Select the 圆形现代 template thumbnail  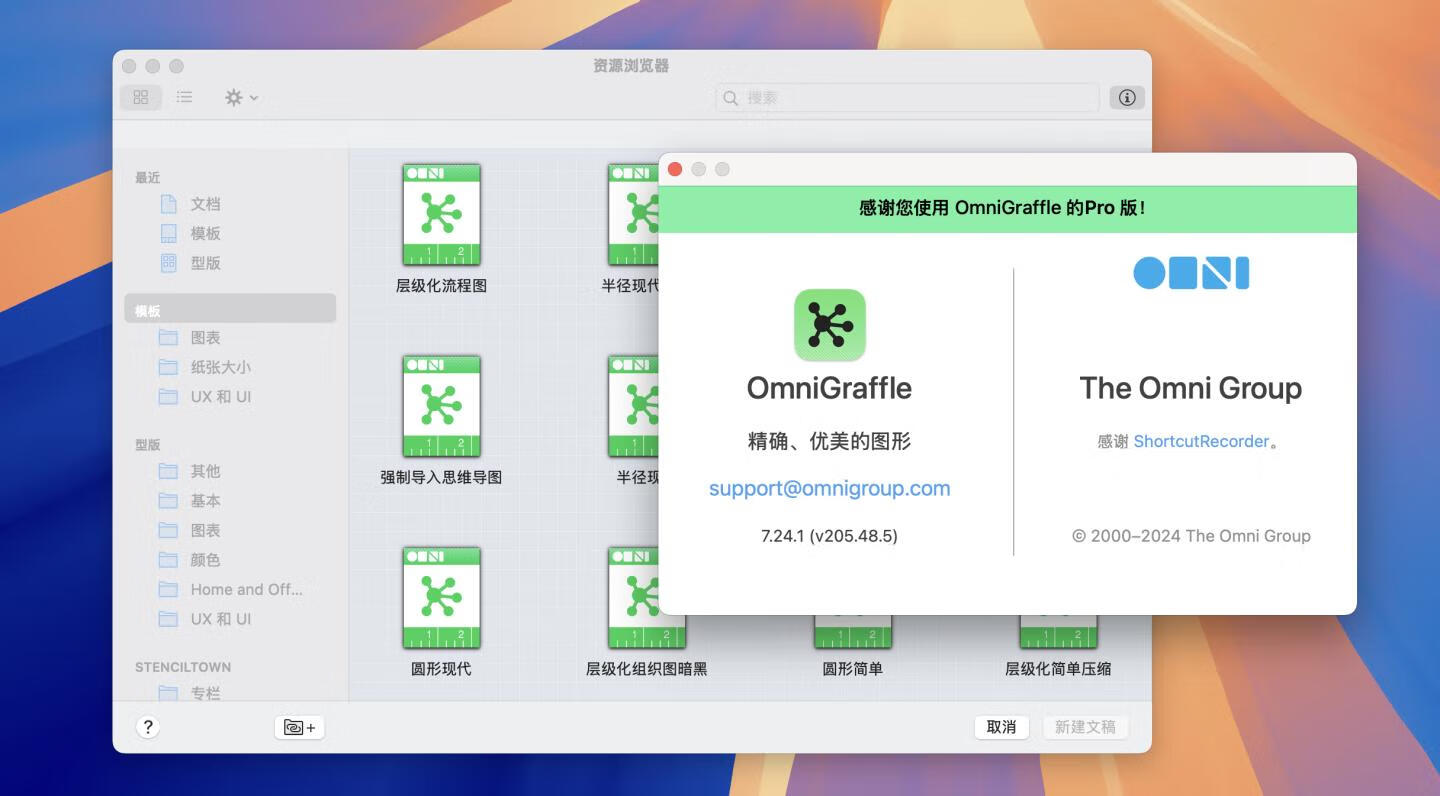[441, 598]
